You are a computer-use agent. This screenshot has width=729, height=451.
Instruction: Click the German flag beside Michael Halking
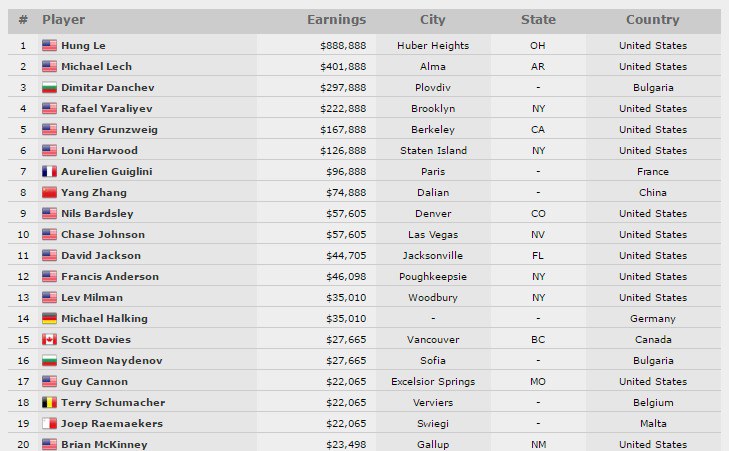49,318
